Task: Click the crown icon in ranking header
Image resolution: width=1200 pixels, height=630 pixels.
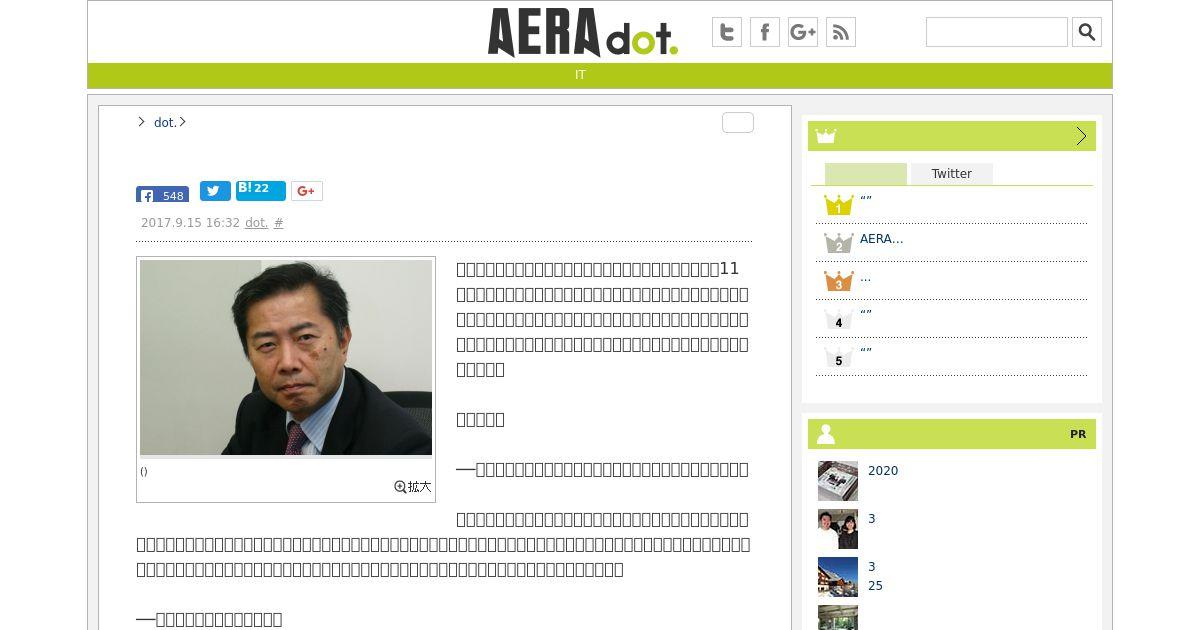Action: coord(825,136)
